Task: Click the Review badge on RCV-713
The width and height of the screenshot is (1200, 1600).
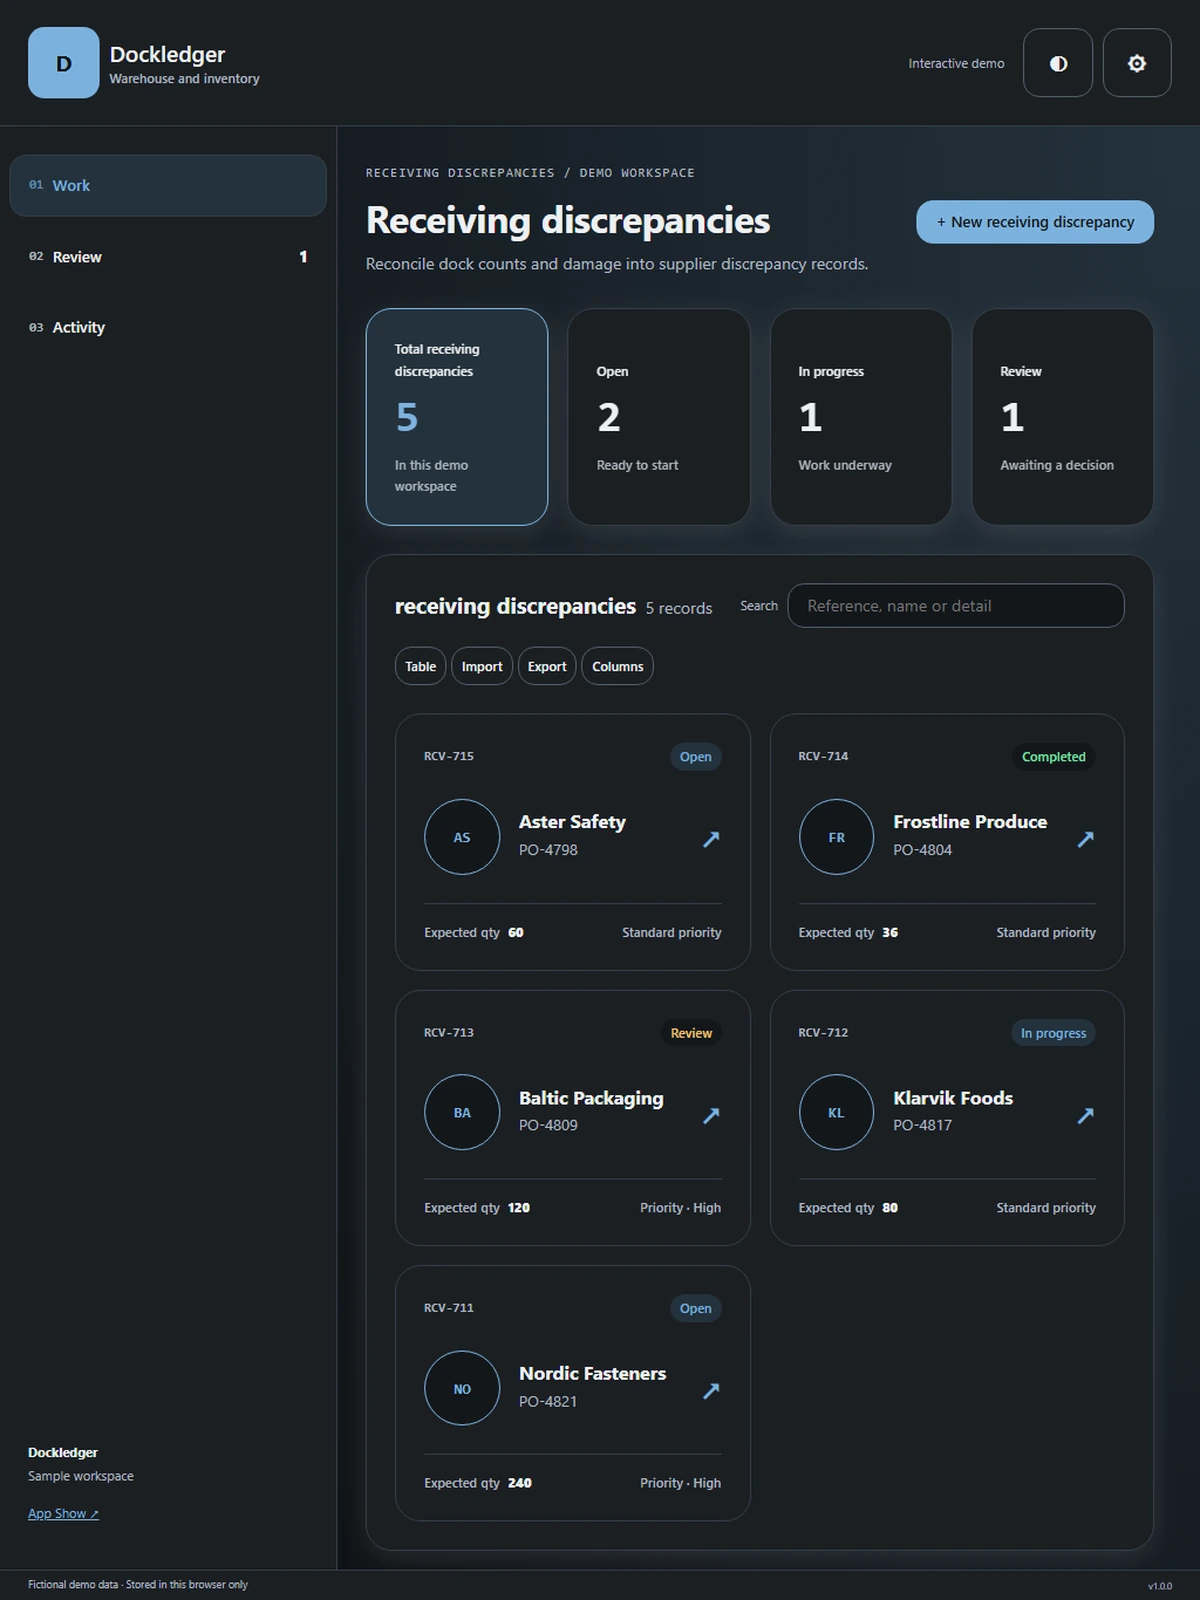Action: click(x=691, y=1033)
